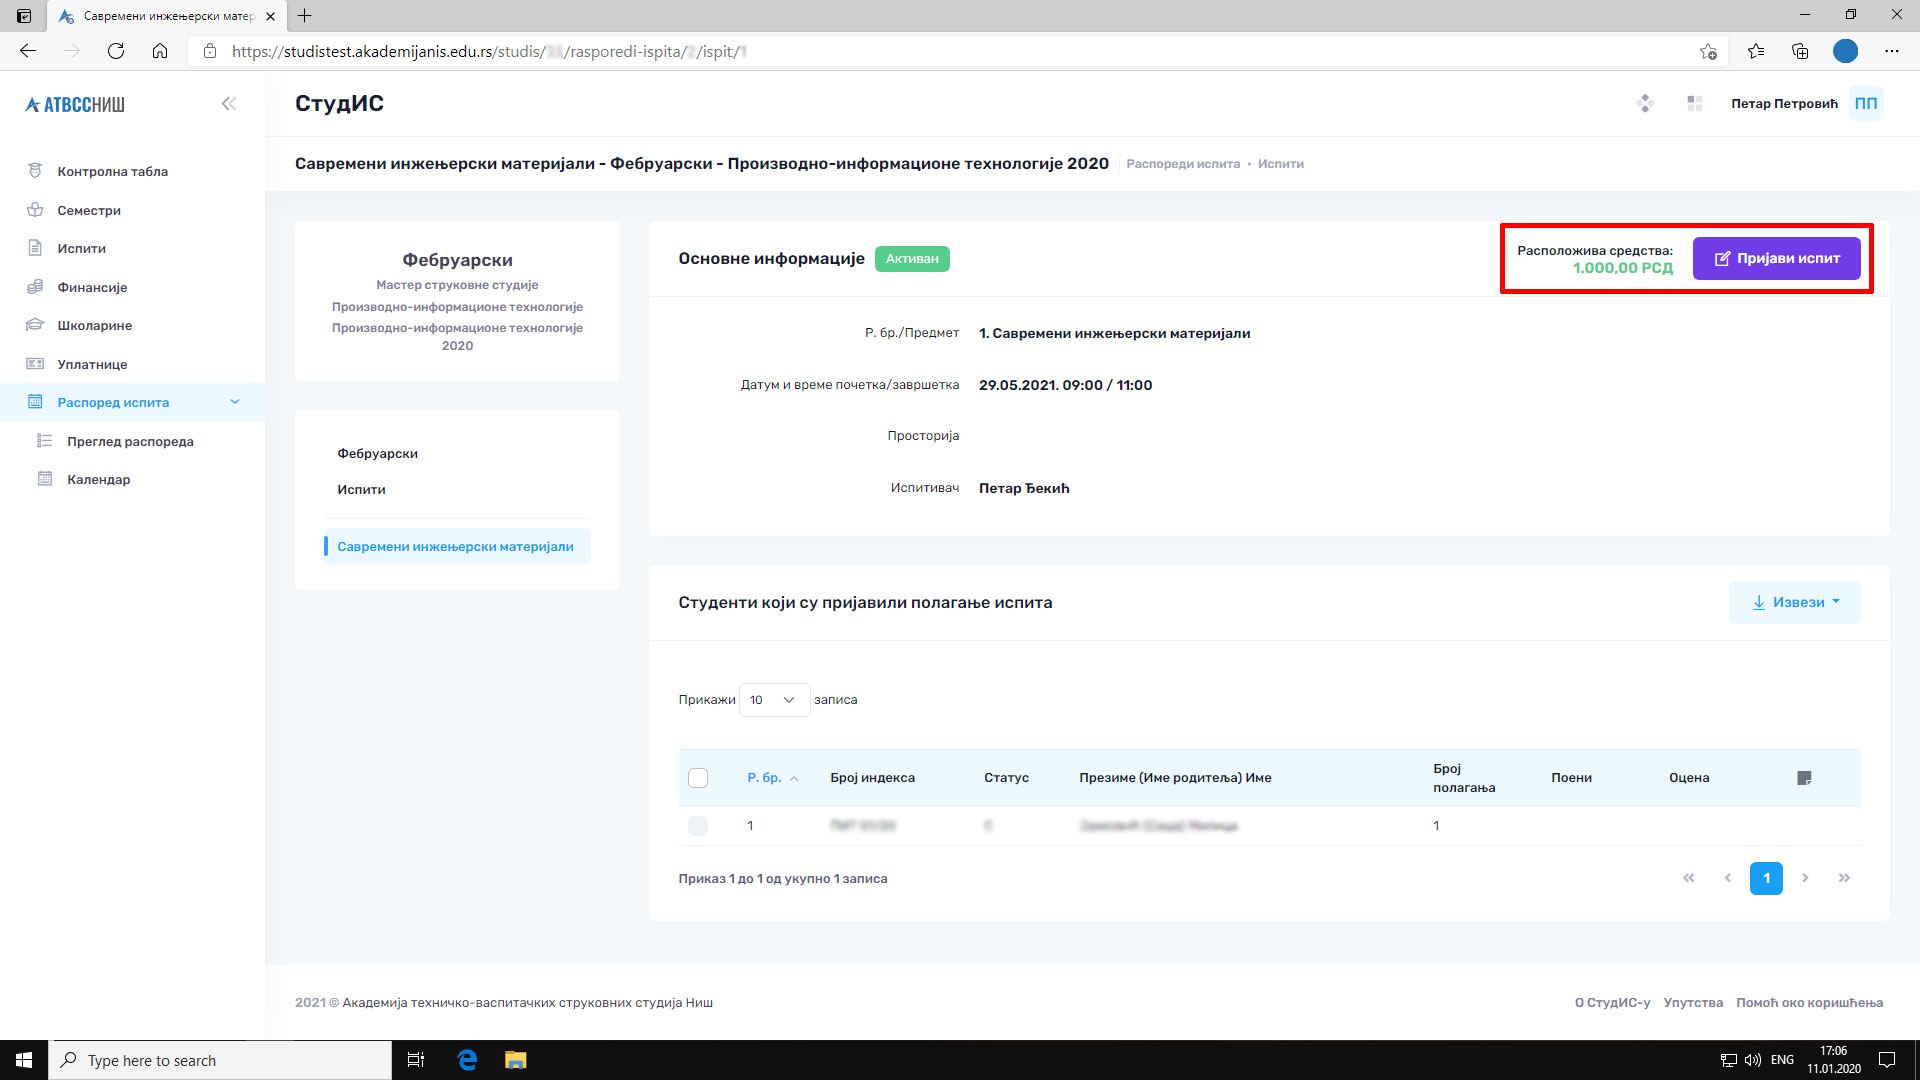The height and width of the screenshot is (1080, 1920).
Task: Click the Финансије coins icon
Action: [x=35, y=287]
